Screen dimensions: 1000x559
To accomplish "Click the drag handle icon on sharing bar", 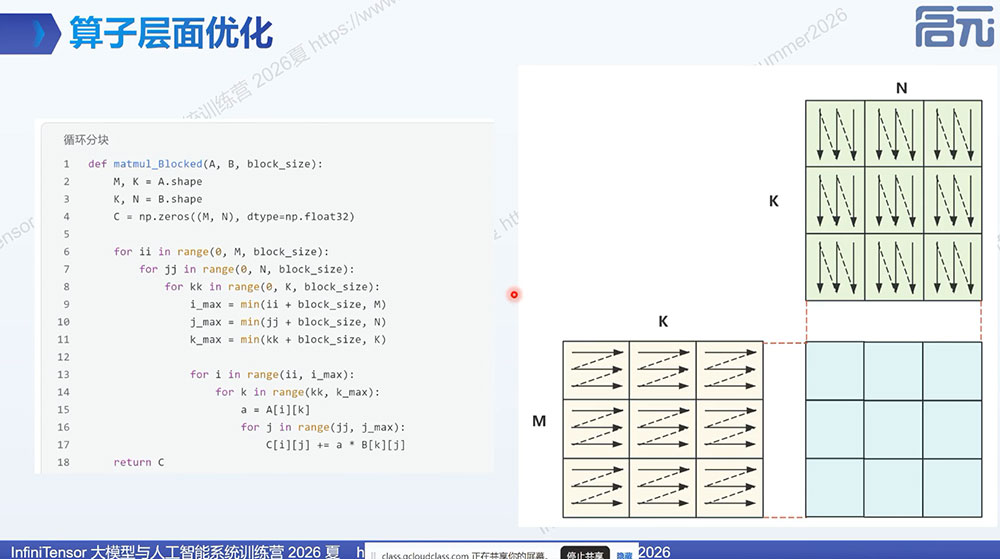I will 373,555.
